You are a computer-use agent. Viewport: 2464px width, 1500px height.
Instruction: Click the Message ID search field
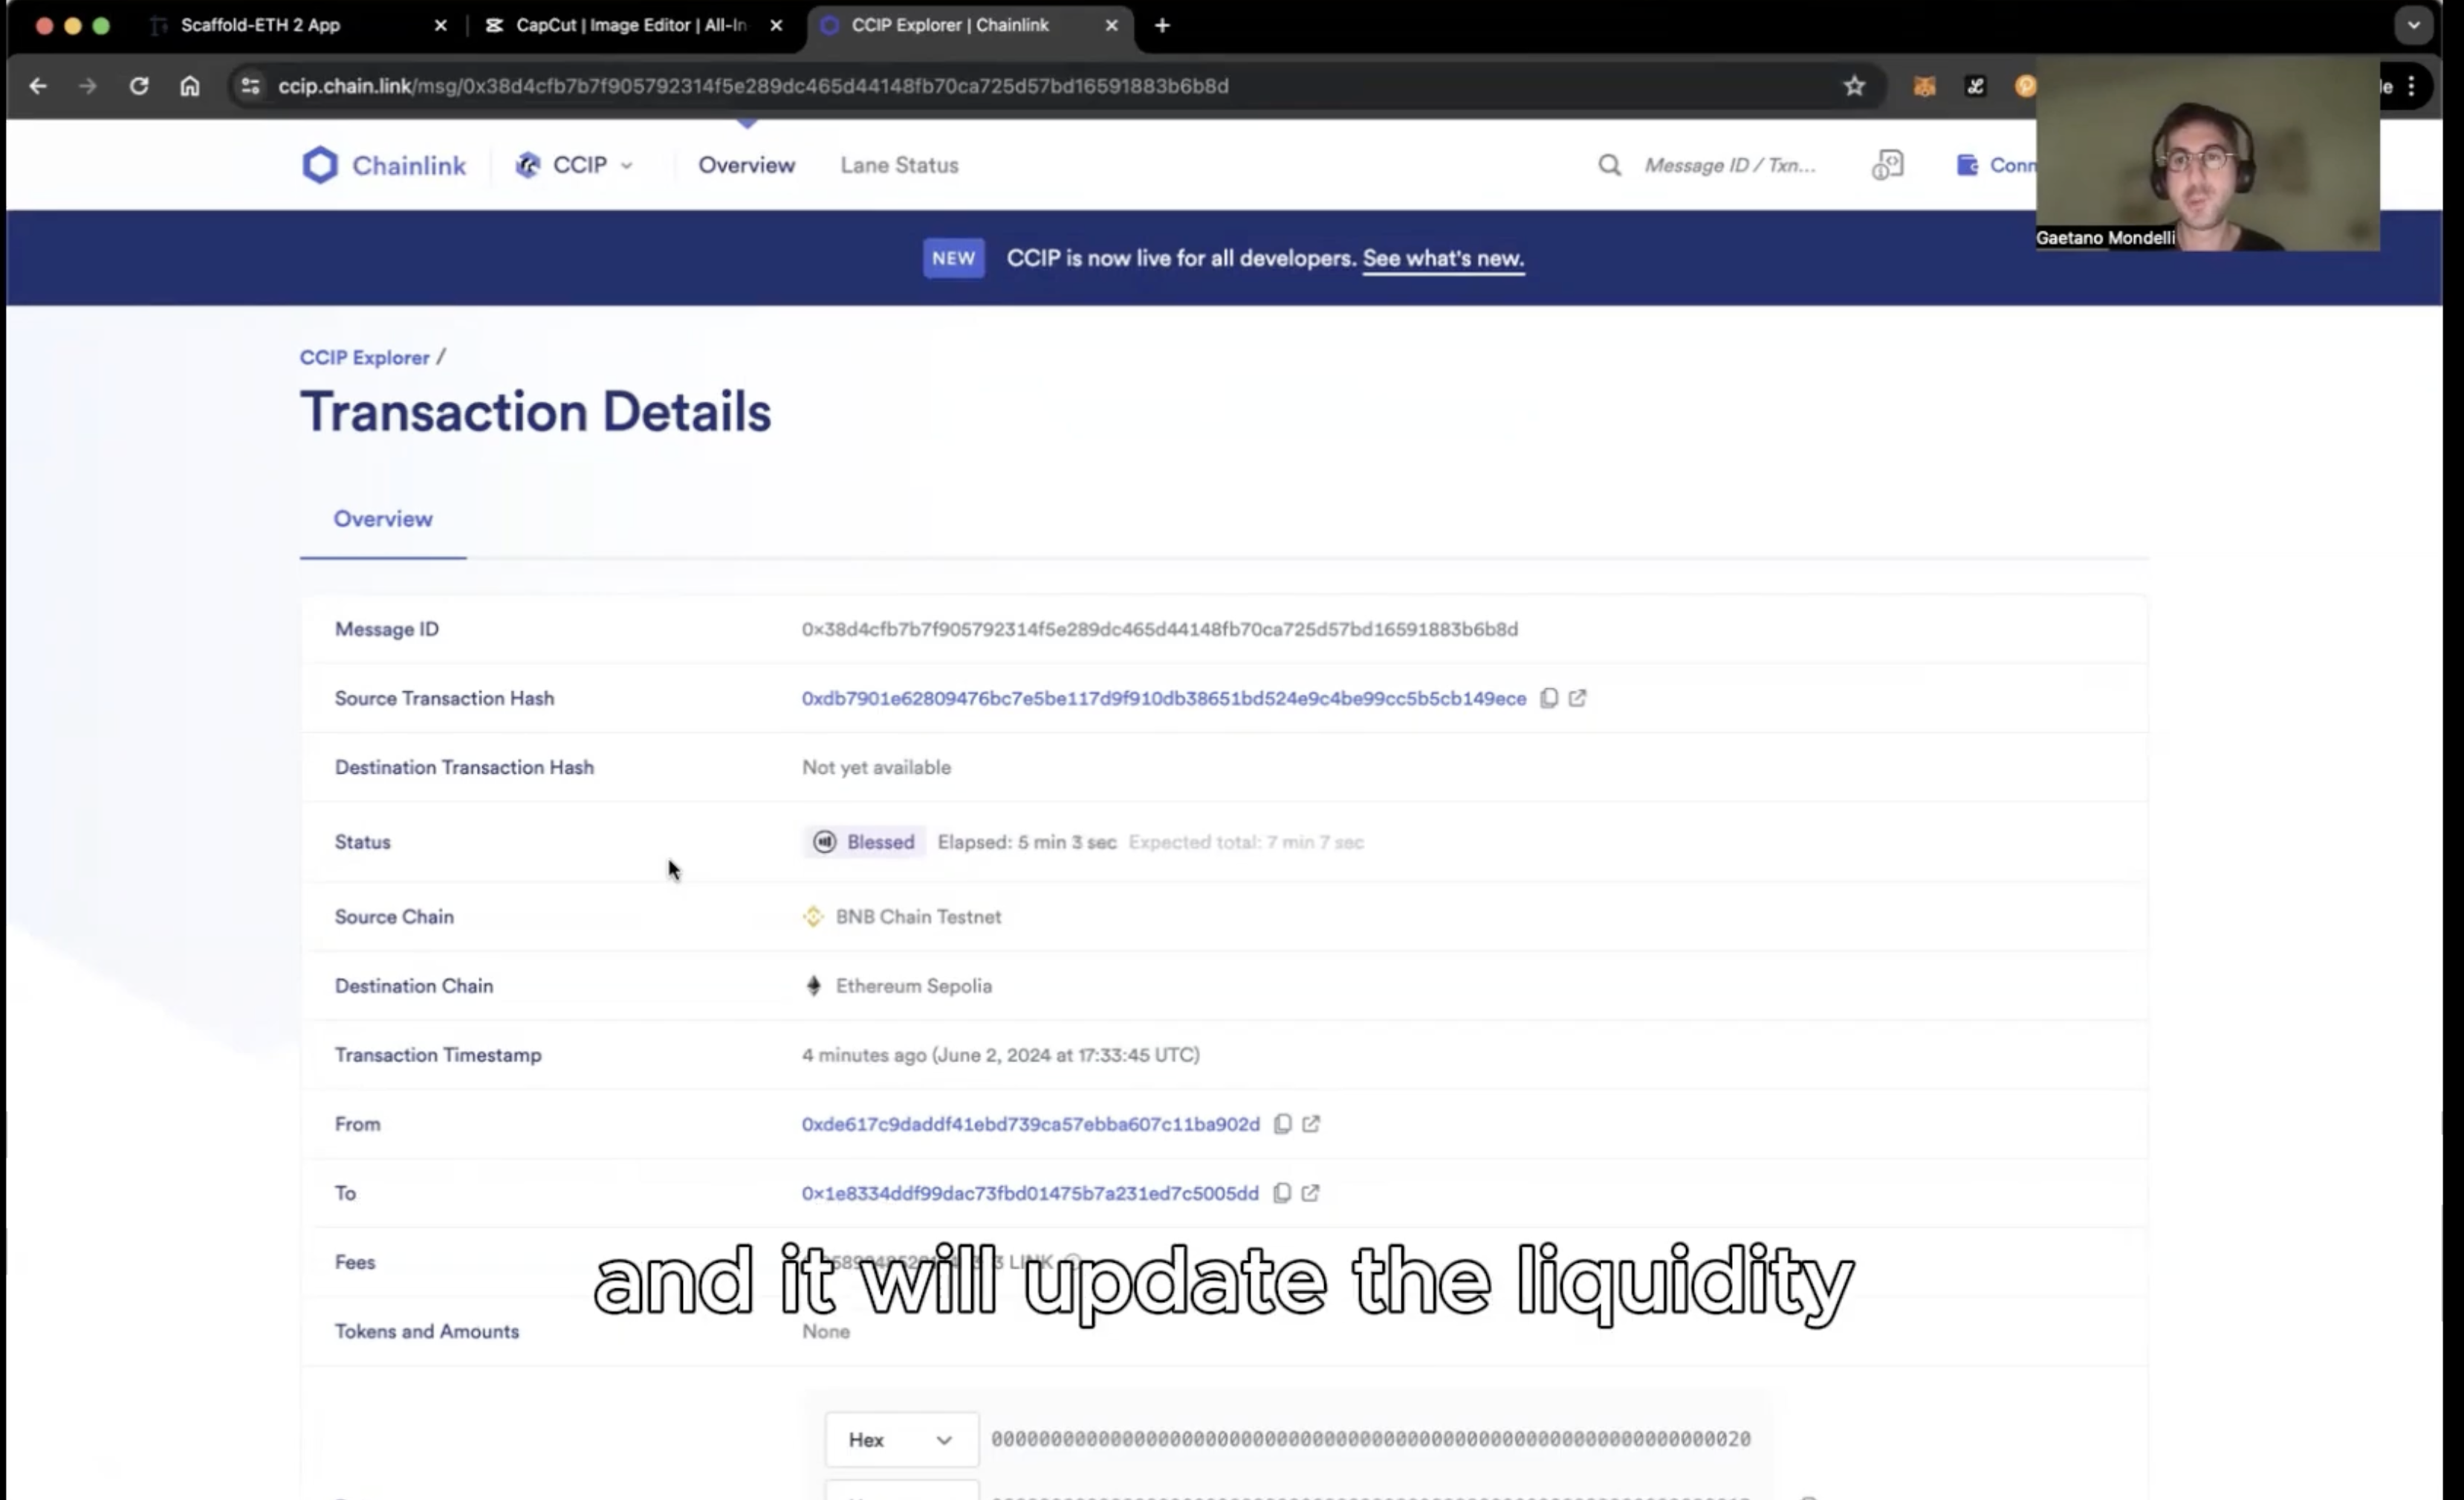coord(1730,165)
